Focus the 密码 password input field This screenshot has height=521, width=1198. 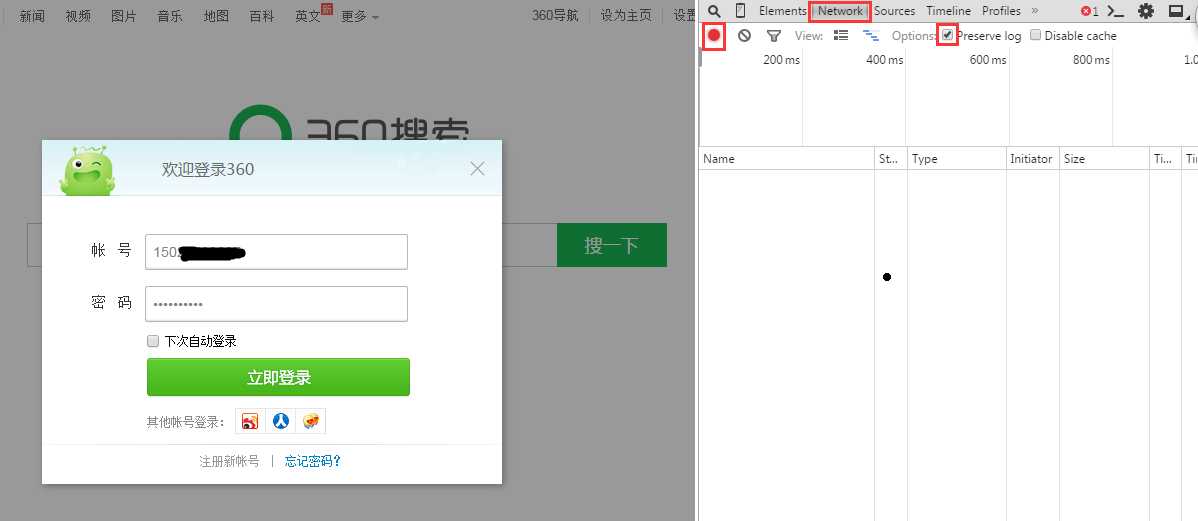[277, 304]
